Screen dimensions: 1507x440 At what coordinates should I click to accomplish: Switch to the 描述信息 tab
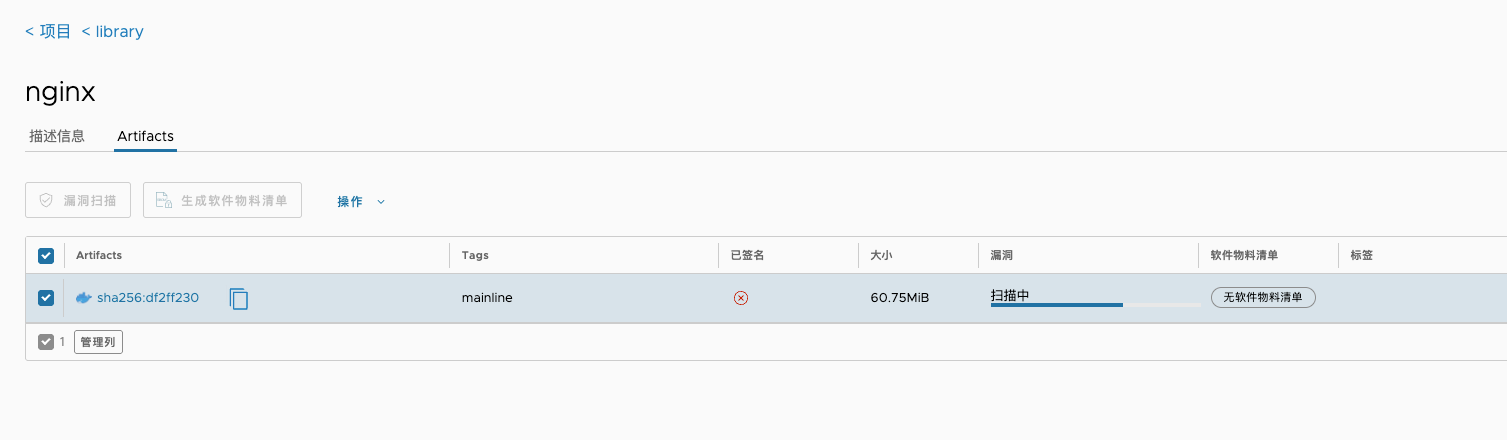57,136
